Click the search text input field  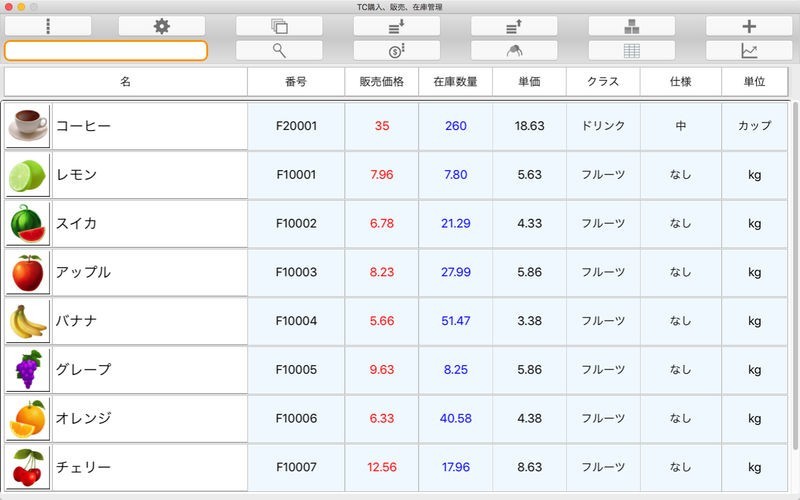click(x=106, y=50)
